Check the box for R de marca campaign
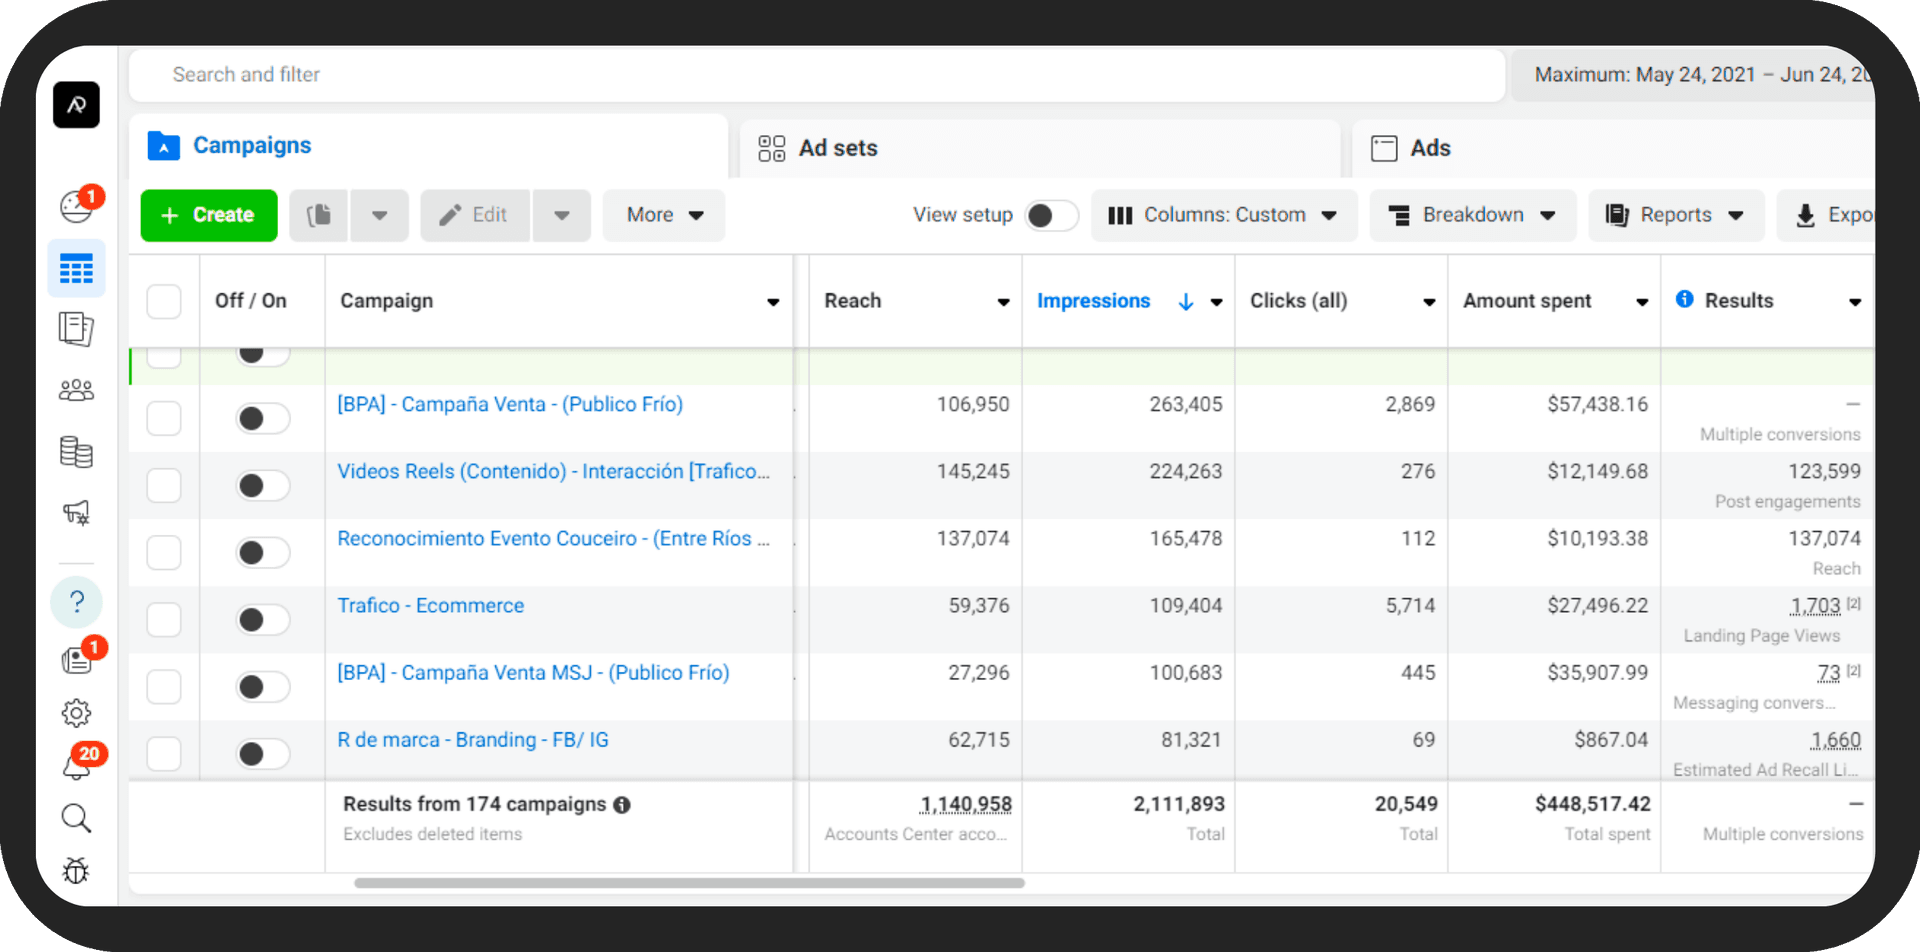1920x952 pixels. (x=164, y=753)
